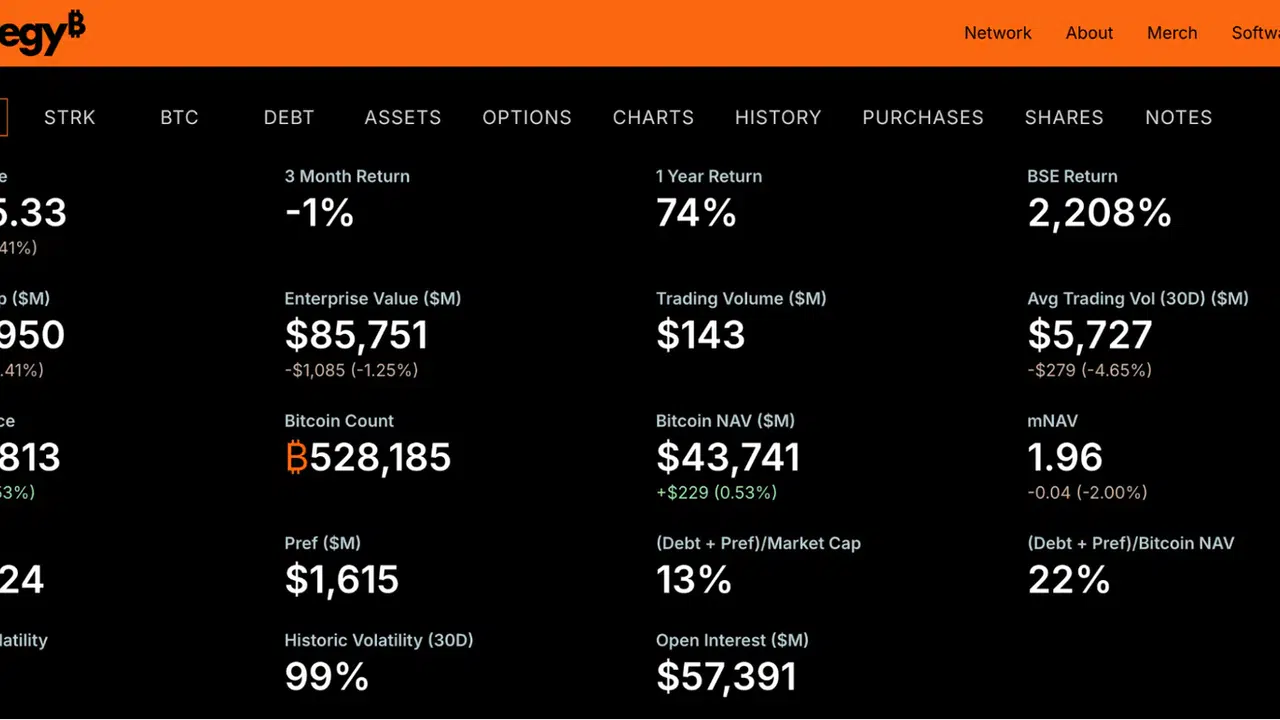Select the PURCHASES tab

[x=923, y=117]
